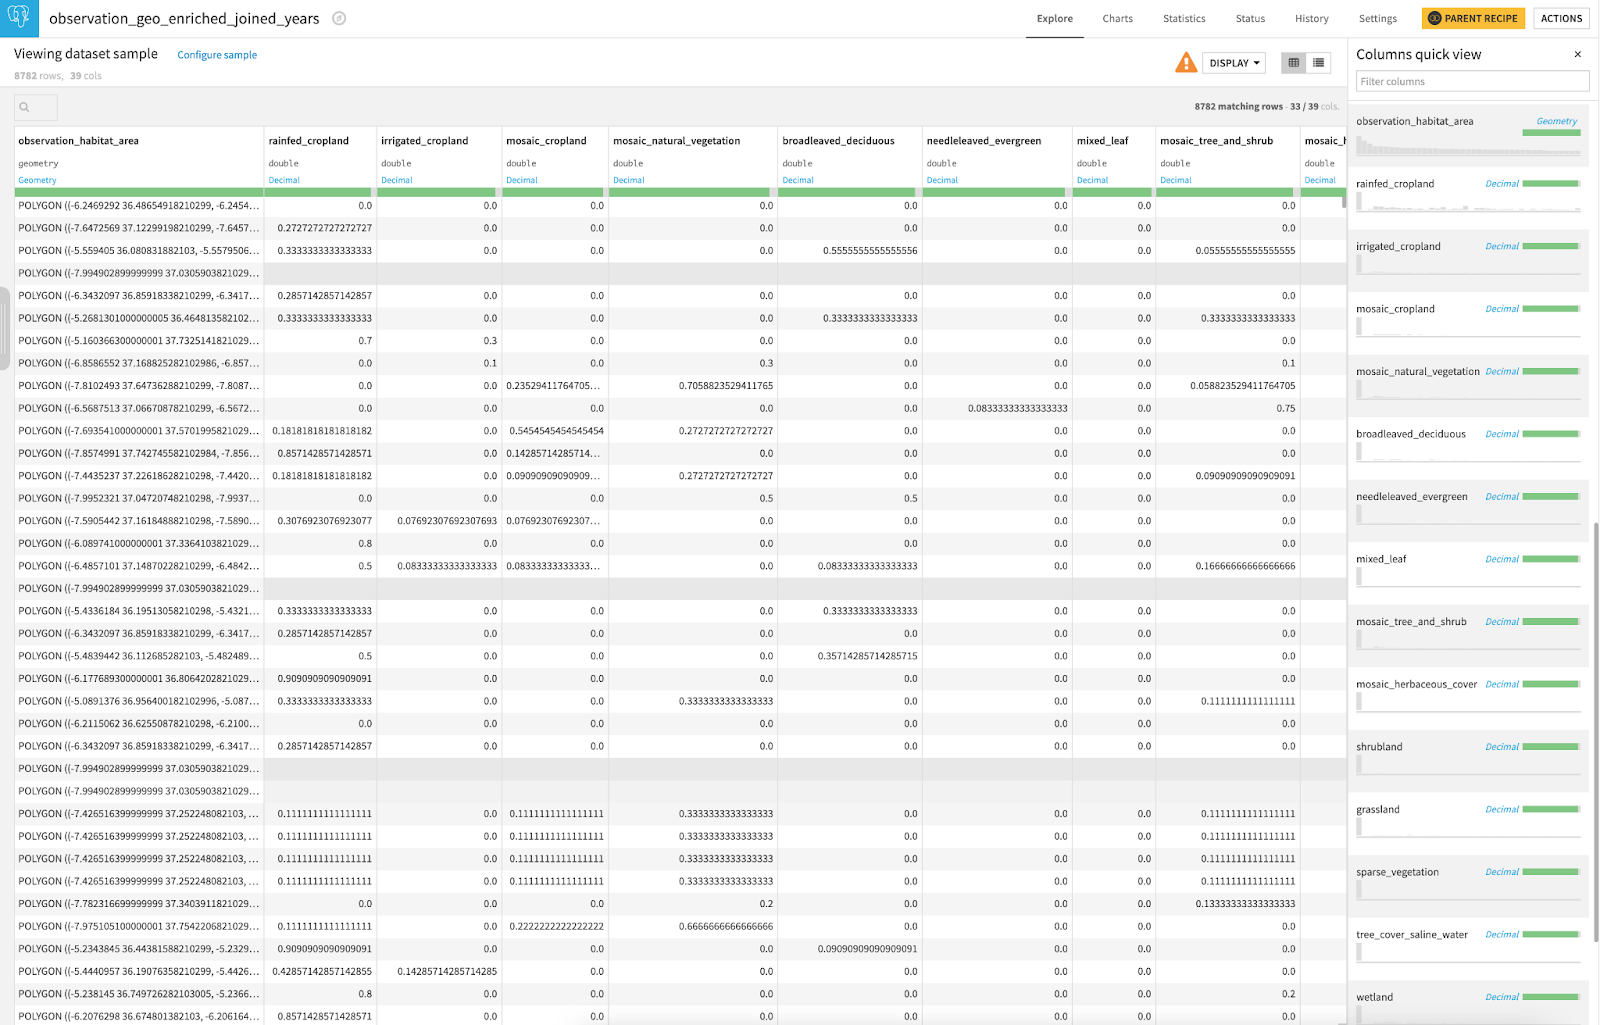This screenshot has height=1025, width=1600.
Task: Click the Dataiku bird logo icon
Action: coord(19,18)
